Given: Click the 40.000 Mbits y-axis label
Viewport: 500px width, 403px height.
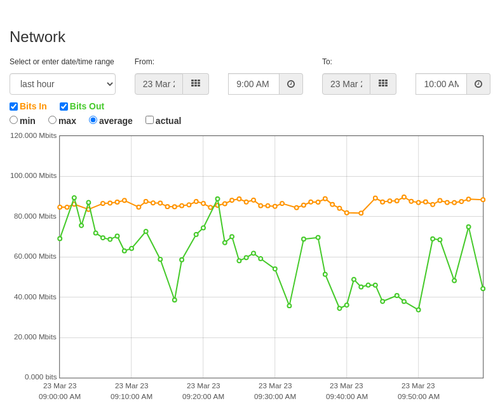Looking at the screenshot, I should click(35, 297).
